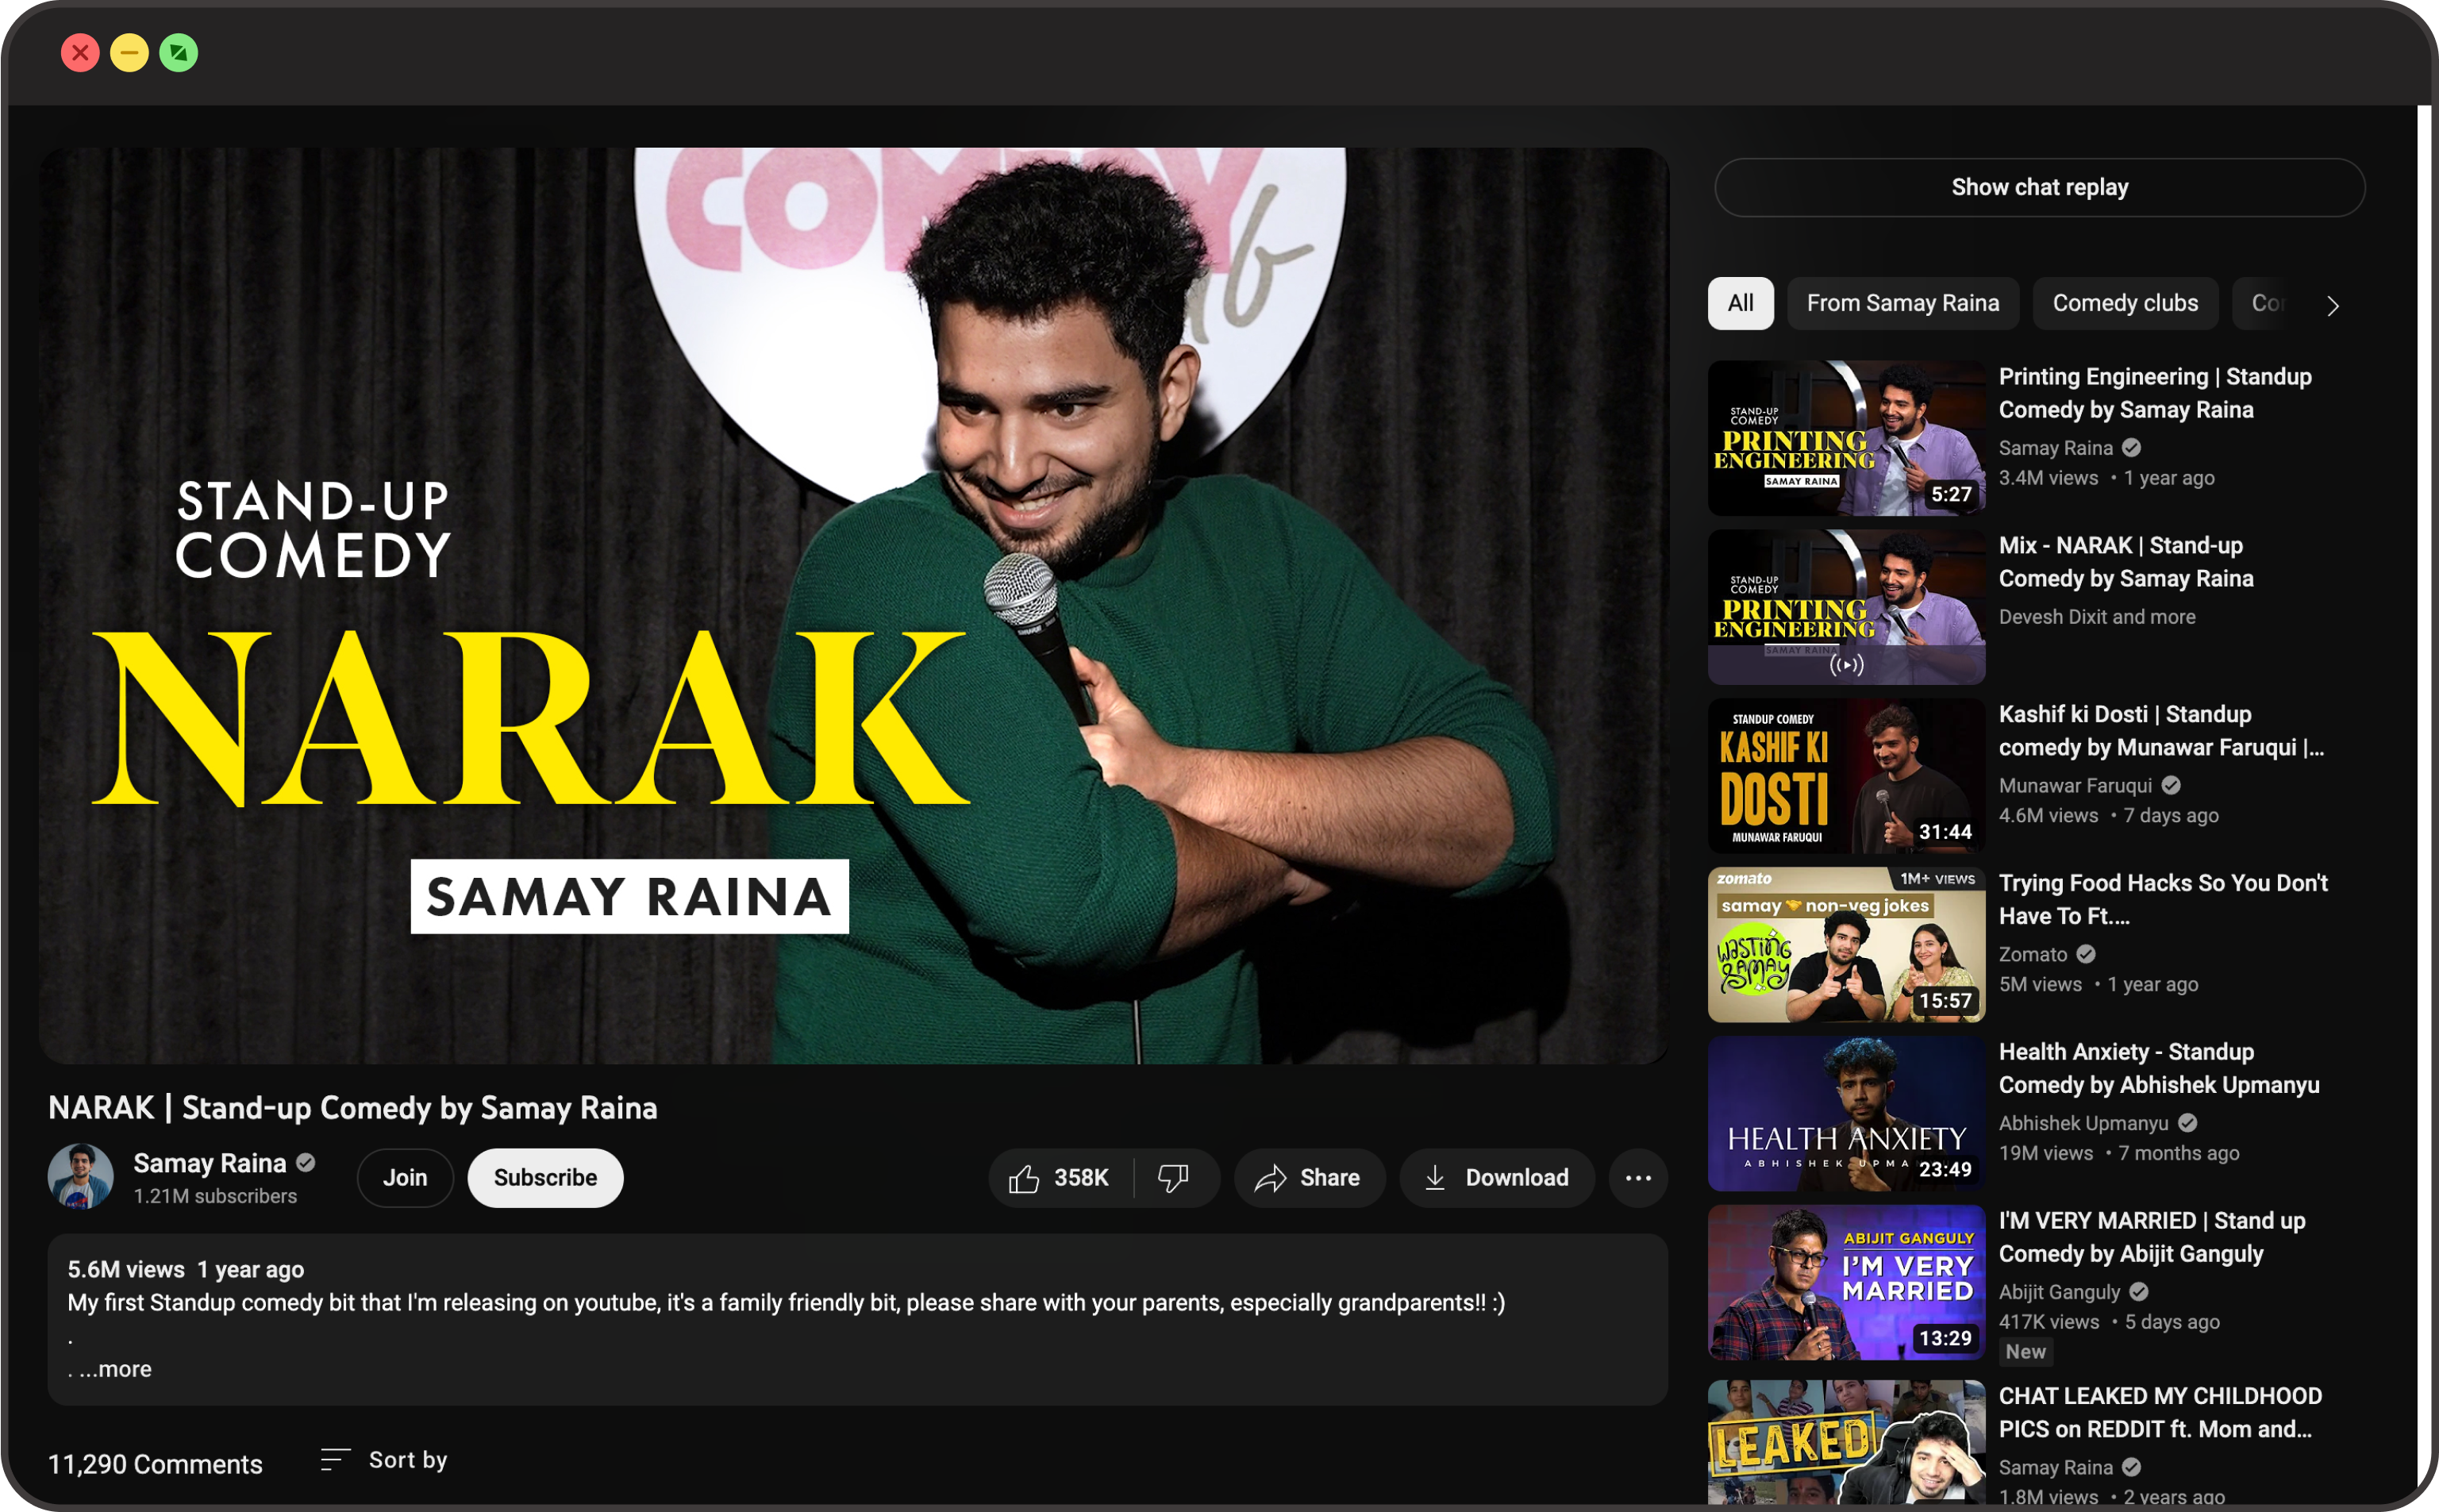Click the 11,290 Comments heading
This screenshot has height=1512, width=2439.
pyautogui.click(x=155, y=1464)
